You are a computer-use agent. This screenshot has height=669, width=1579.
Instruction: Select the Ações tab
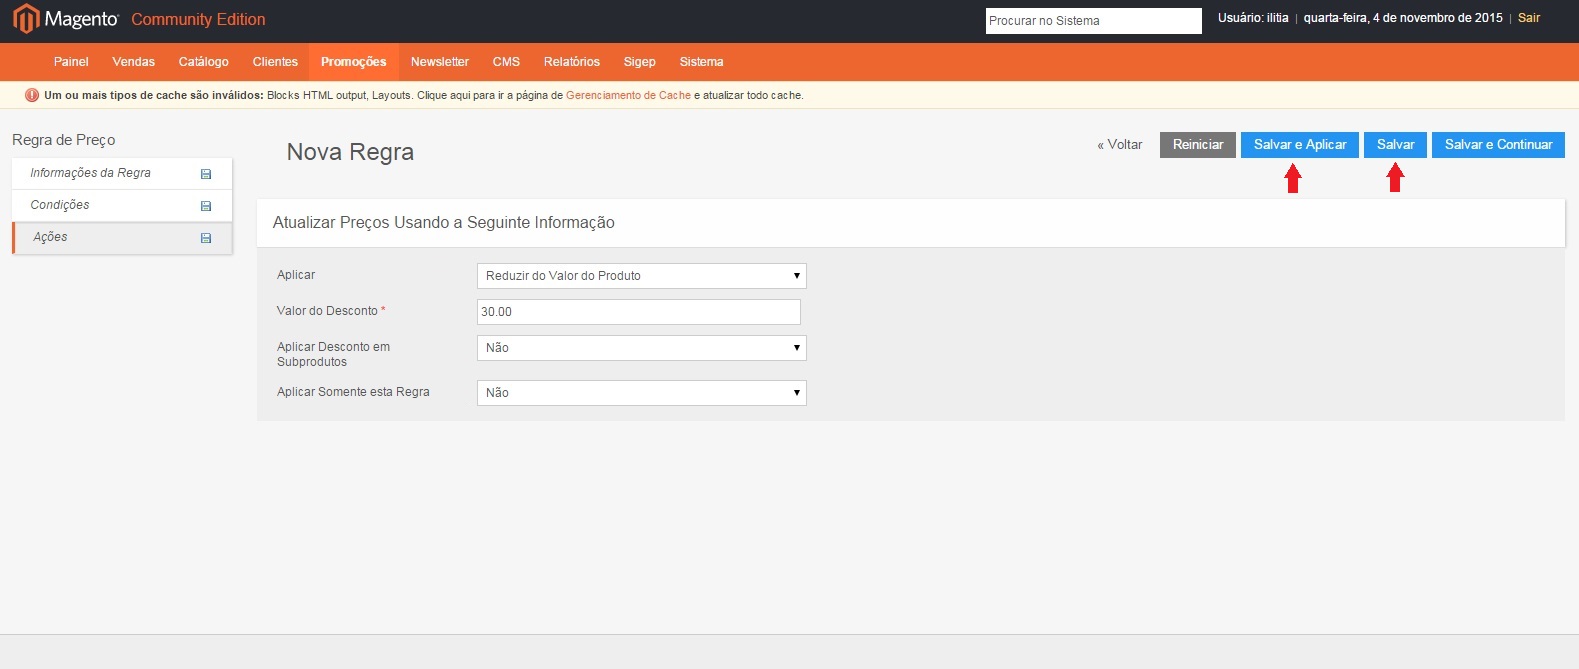pos(122,237)
